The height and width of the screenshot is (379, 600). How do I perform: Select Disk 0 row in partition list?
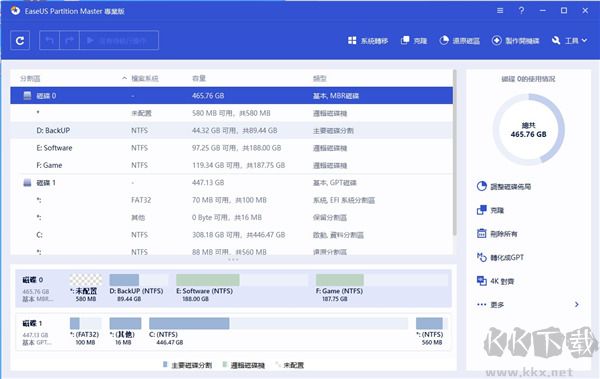[231, 96]
